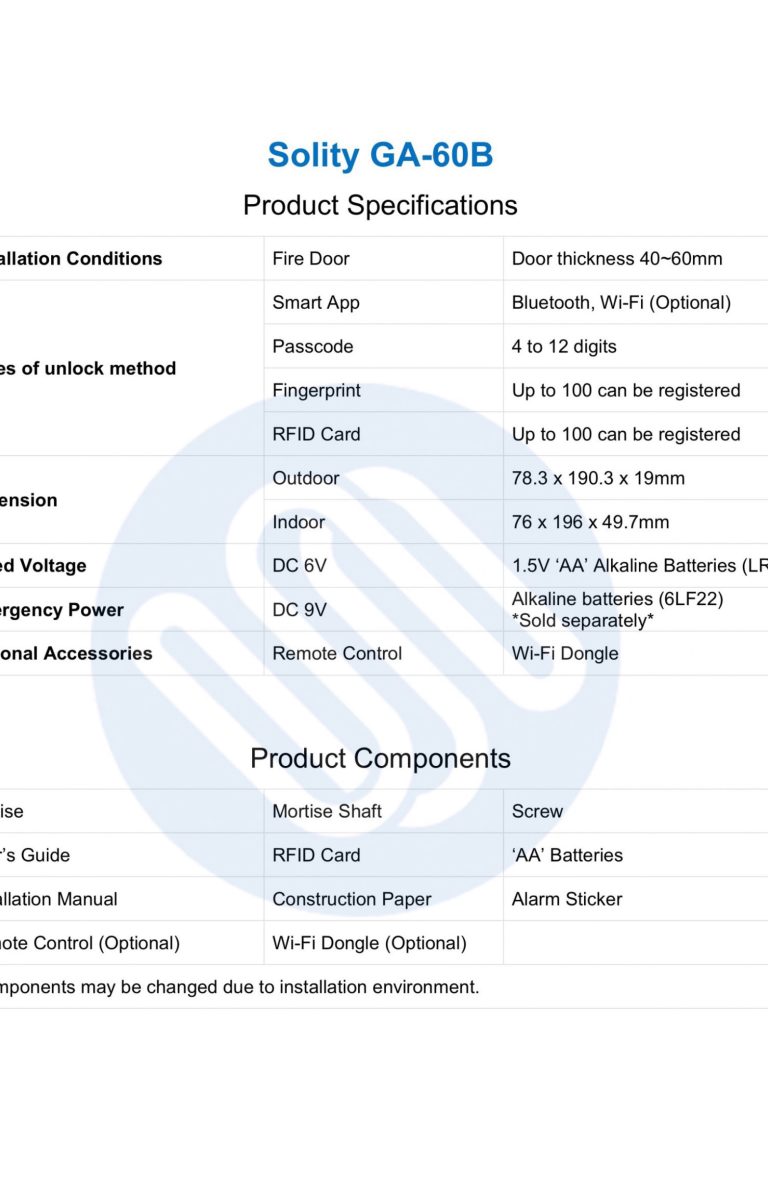
Task: Click the Door thickness 40~60mm text
Action: (617, 258)
